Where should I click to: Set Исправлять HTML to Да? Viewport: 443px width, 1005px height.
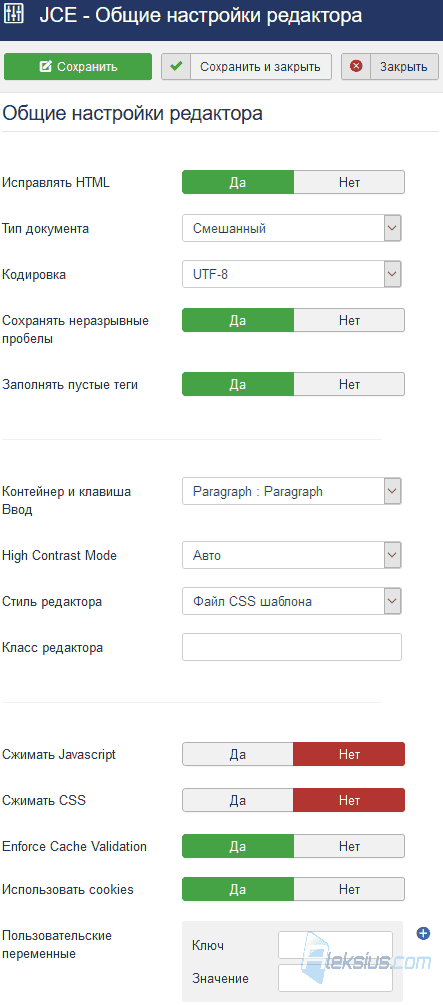coord(238,182)
